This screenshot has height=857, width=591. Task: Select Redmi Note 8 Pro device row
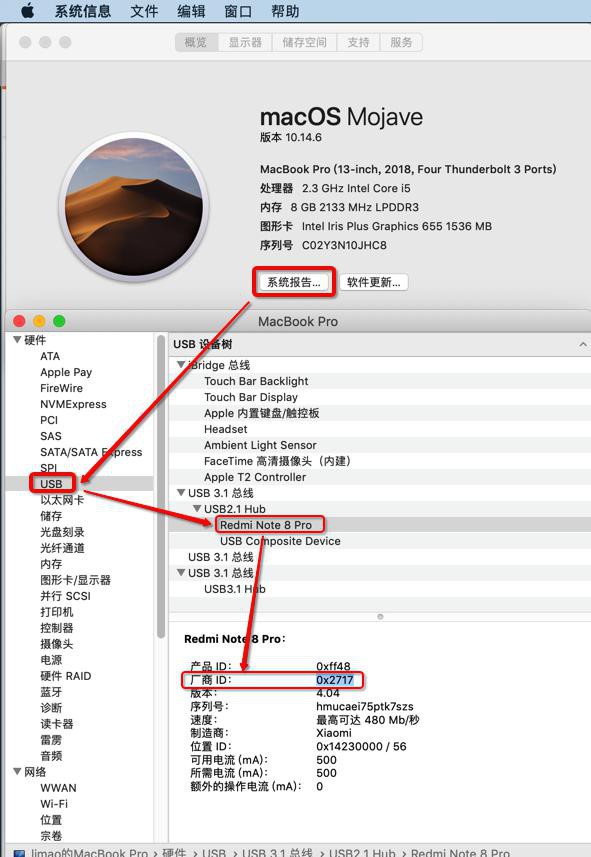point(379,525)
